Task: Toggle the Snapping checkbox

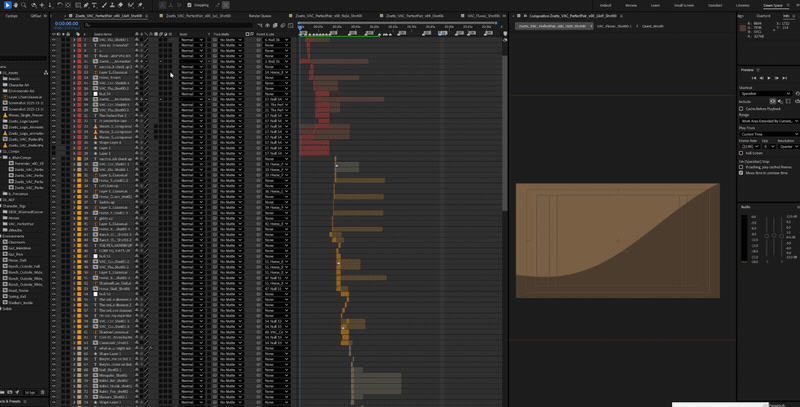Action: click(x=189, y=5)
